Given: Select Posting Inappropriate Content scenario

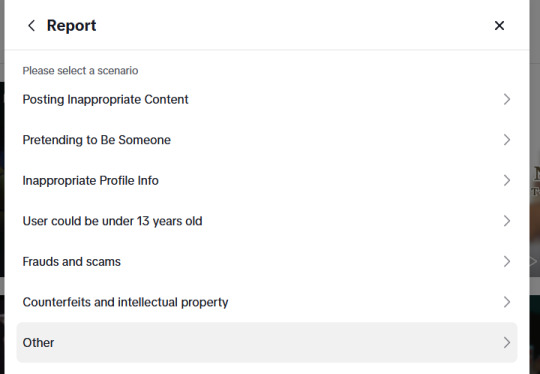Looking at the screenshot, I should 267,99.
